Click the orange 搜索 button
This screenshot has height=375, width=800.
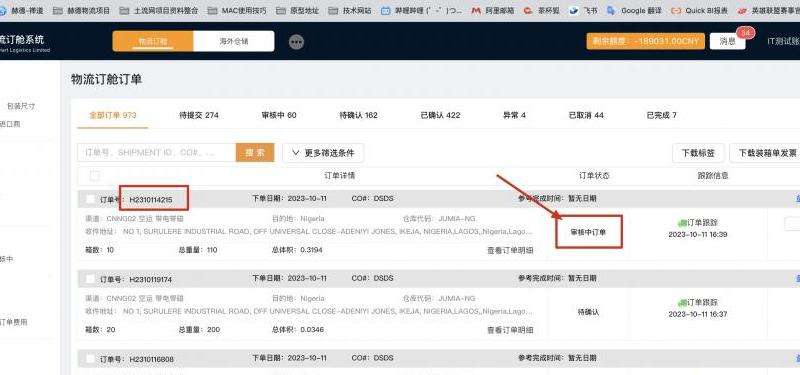[x=255, y=153]
